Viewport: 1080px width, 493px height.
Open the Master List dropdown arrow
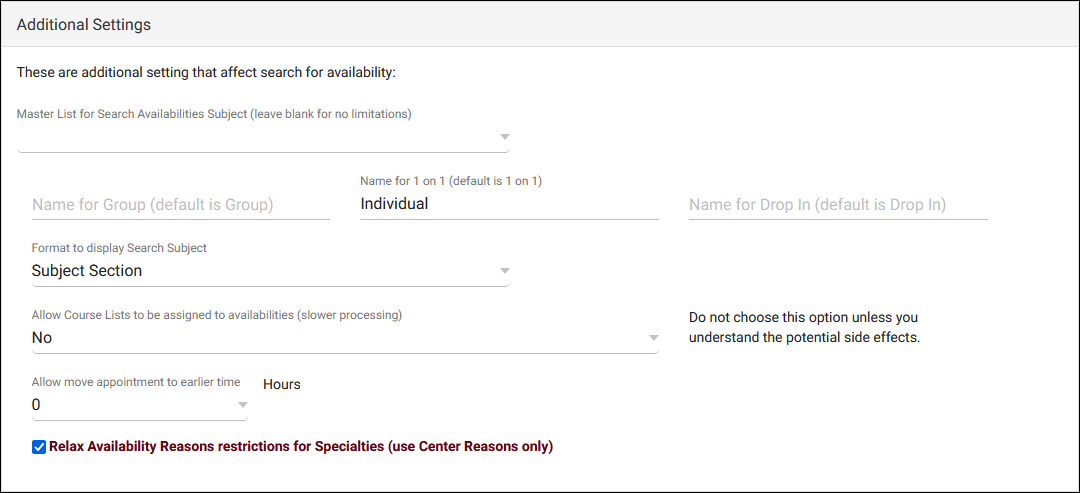[x=504, y=137]
